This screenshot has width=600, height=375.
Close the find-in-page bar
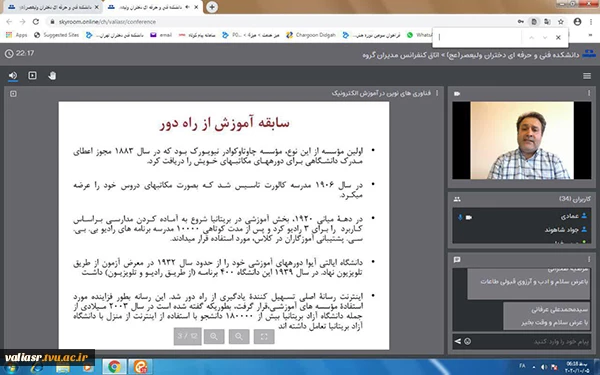(558, 38)
